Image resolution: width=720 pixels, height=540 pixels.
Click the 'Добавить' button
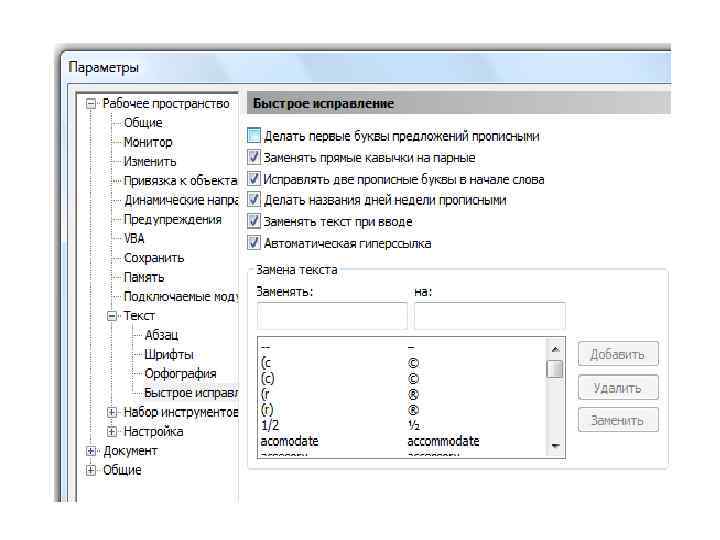[618, 354]
